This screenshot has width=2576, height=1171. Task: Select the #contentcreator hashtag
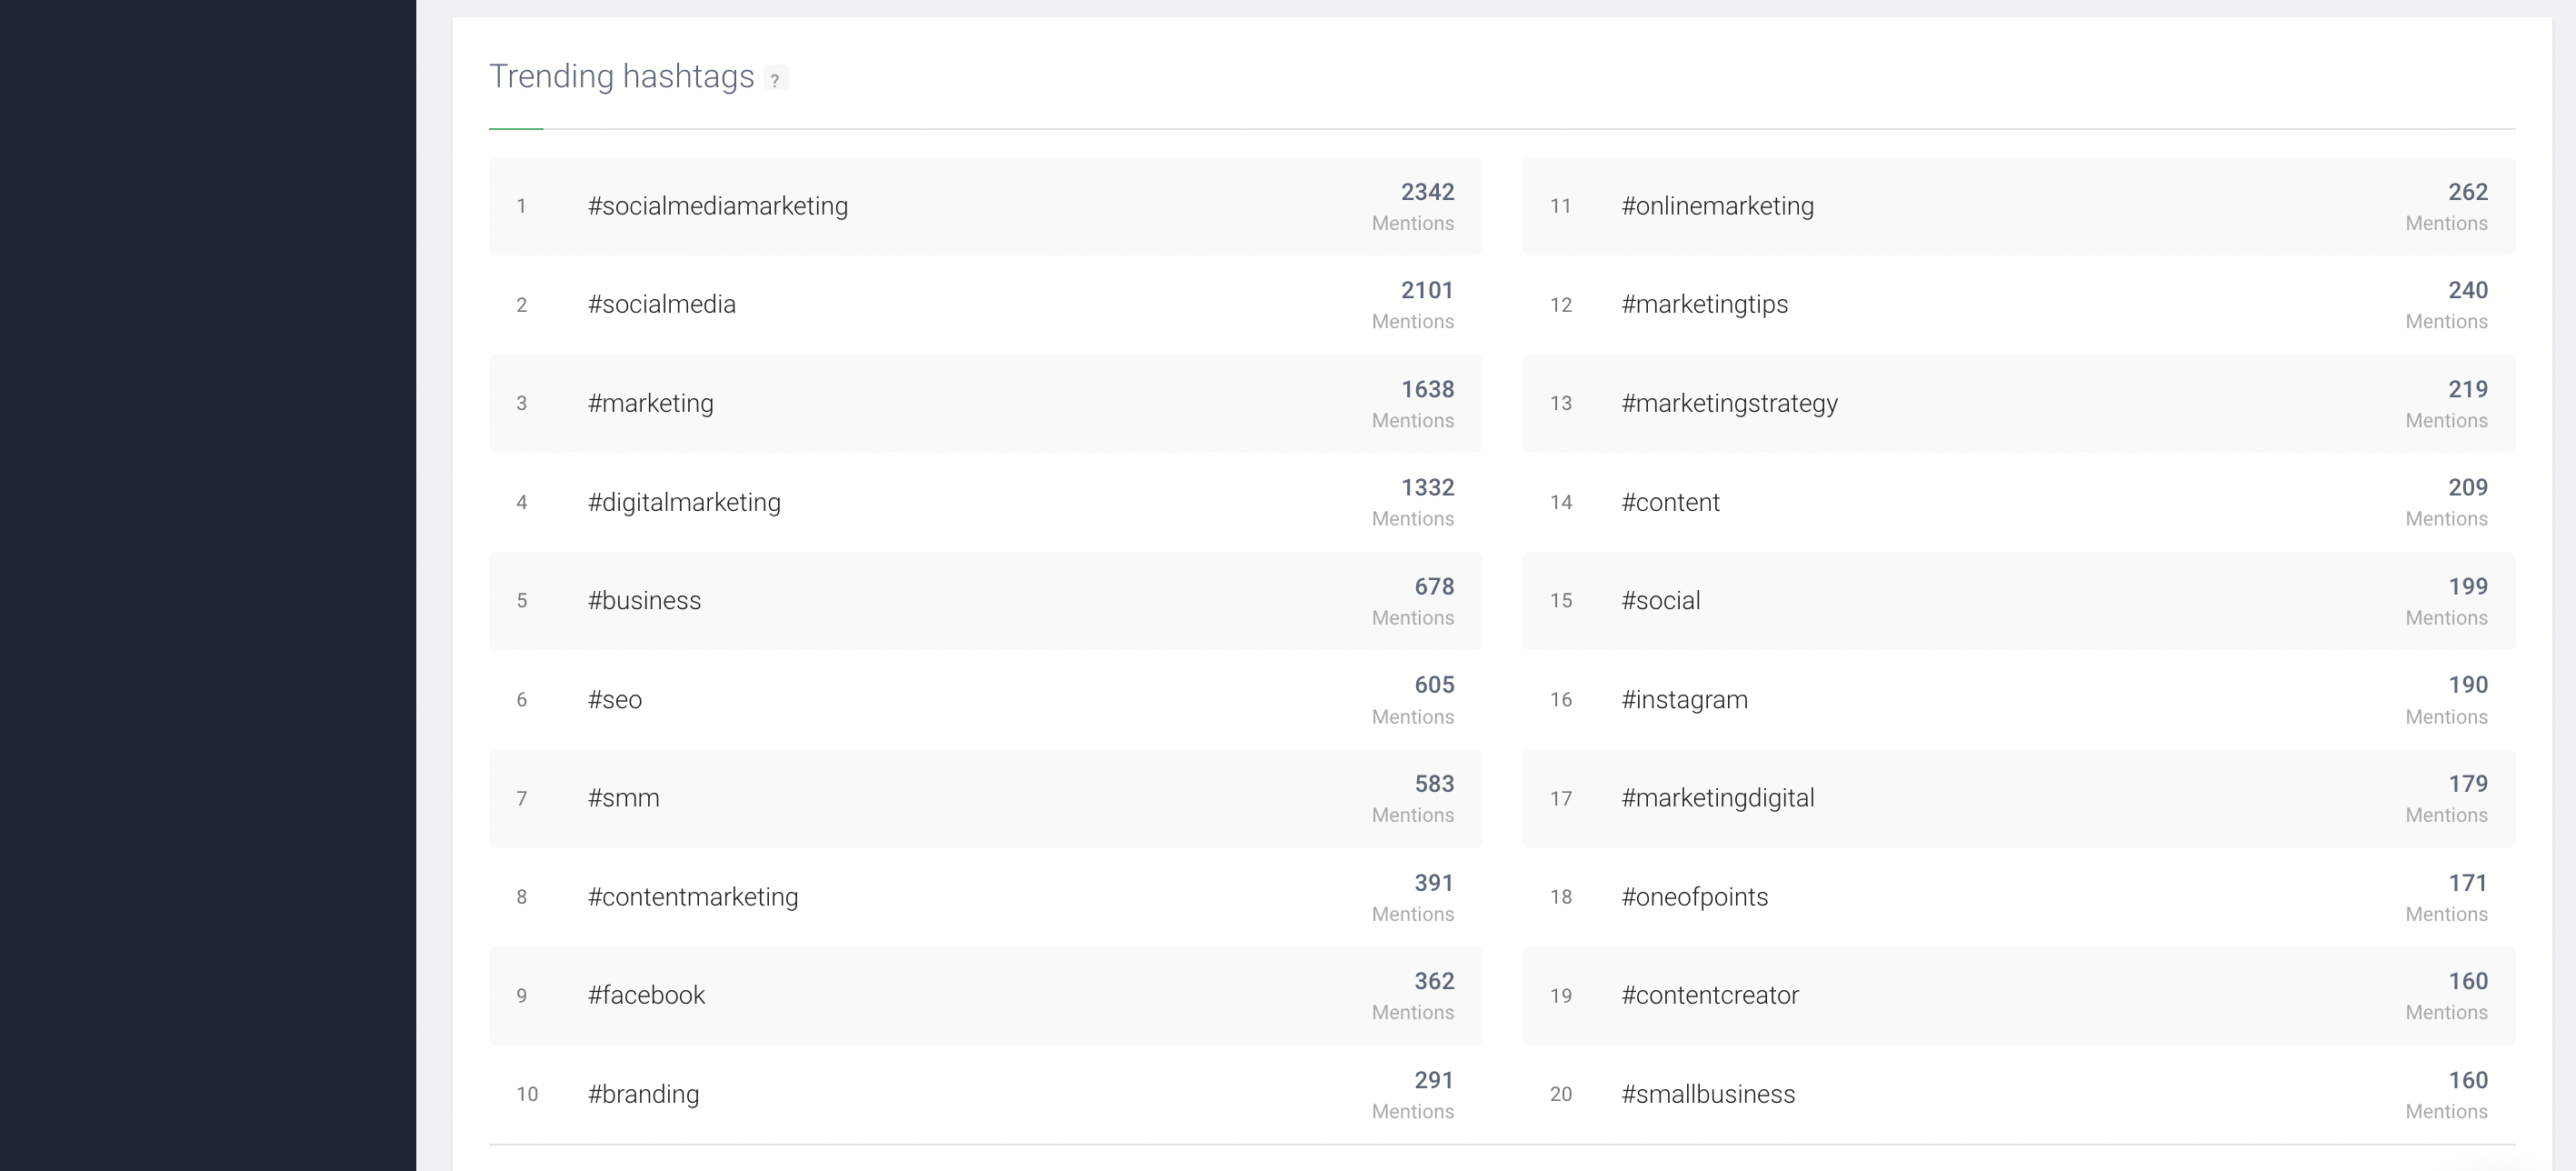pyautogui.click(x=1709, y=996)
